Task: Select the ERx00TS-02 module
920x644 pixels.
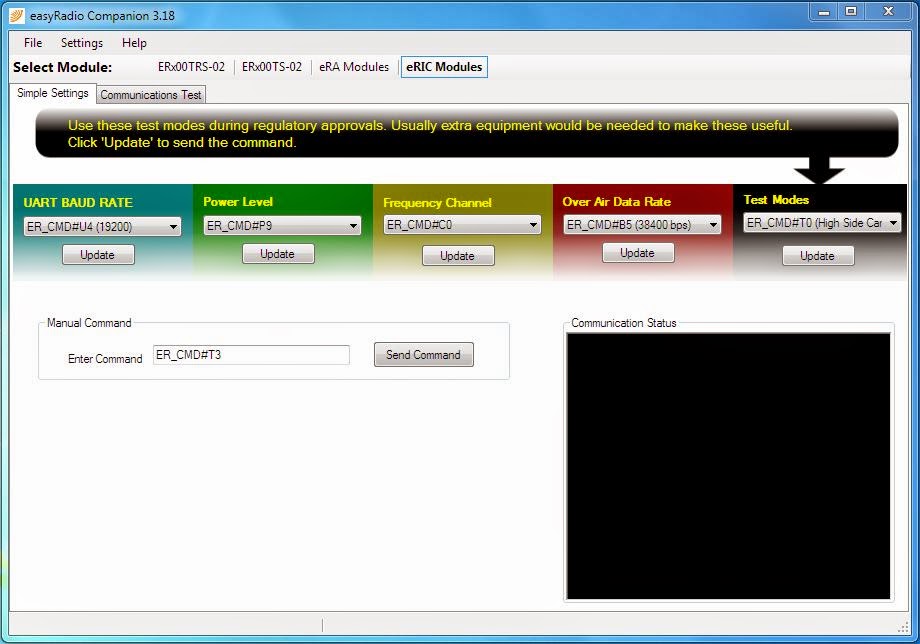Action: coord(272,67)
